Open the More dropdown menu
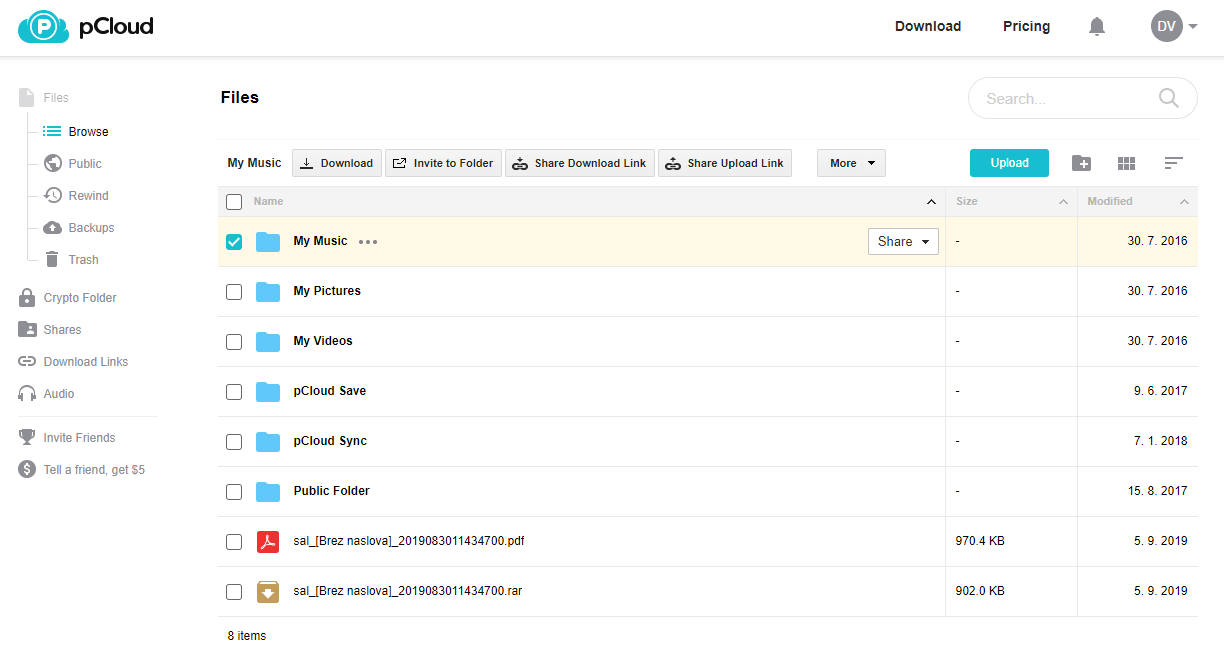The height and width of the screenshot is (651, 1224). (851, 163)
